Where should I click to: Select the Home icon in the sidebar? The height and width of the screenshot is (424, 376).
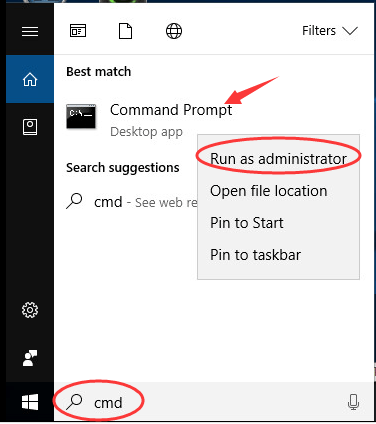pyautogui.click(x=30, y=79)
